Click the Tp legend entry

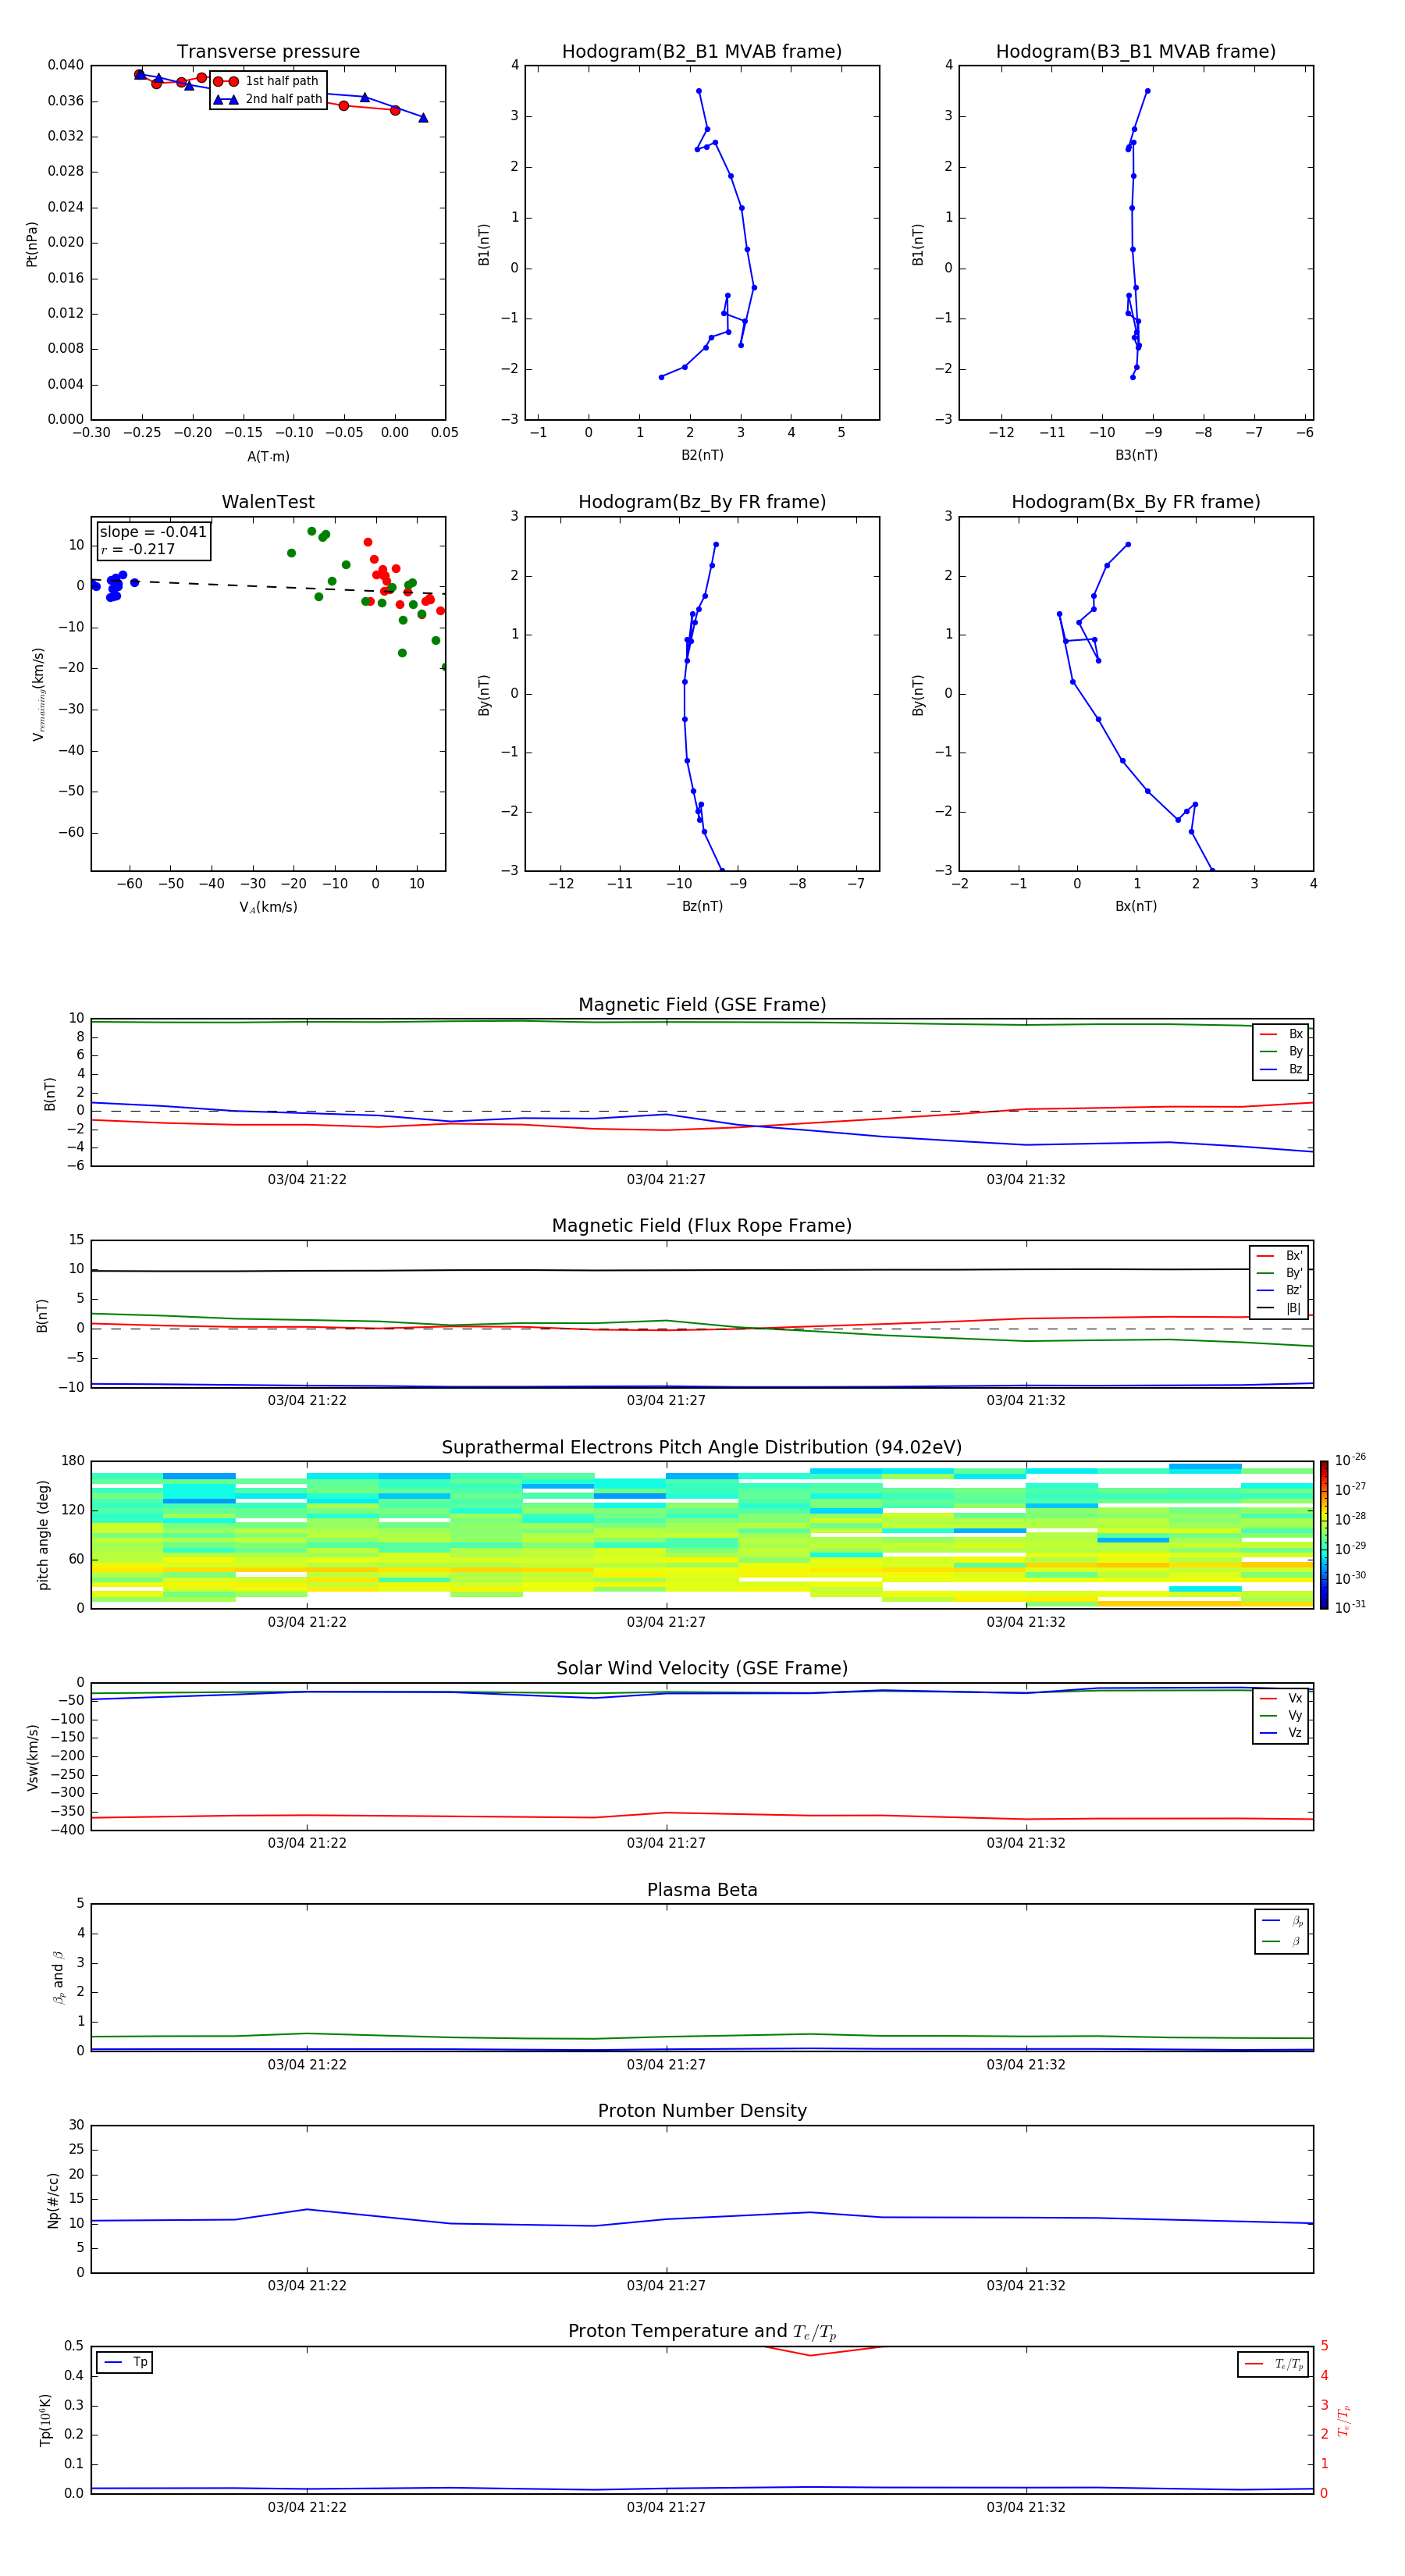coord(125,2362)
